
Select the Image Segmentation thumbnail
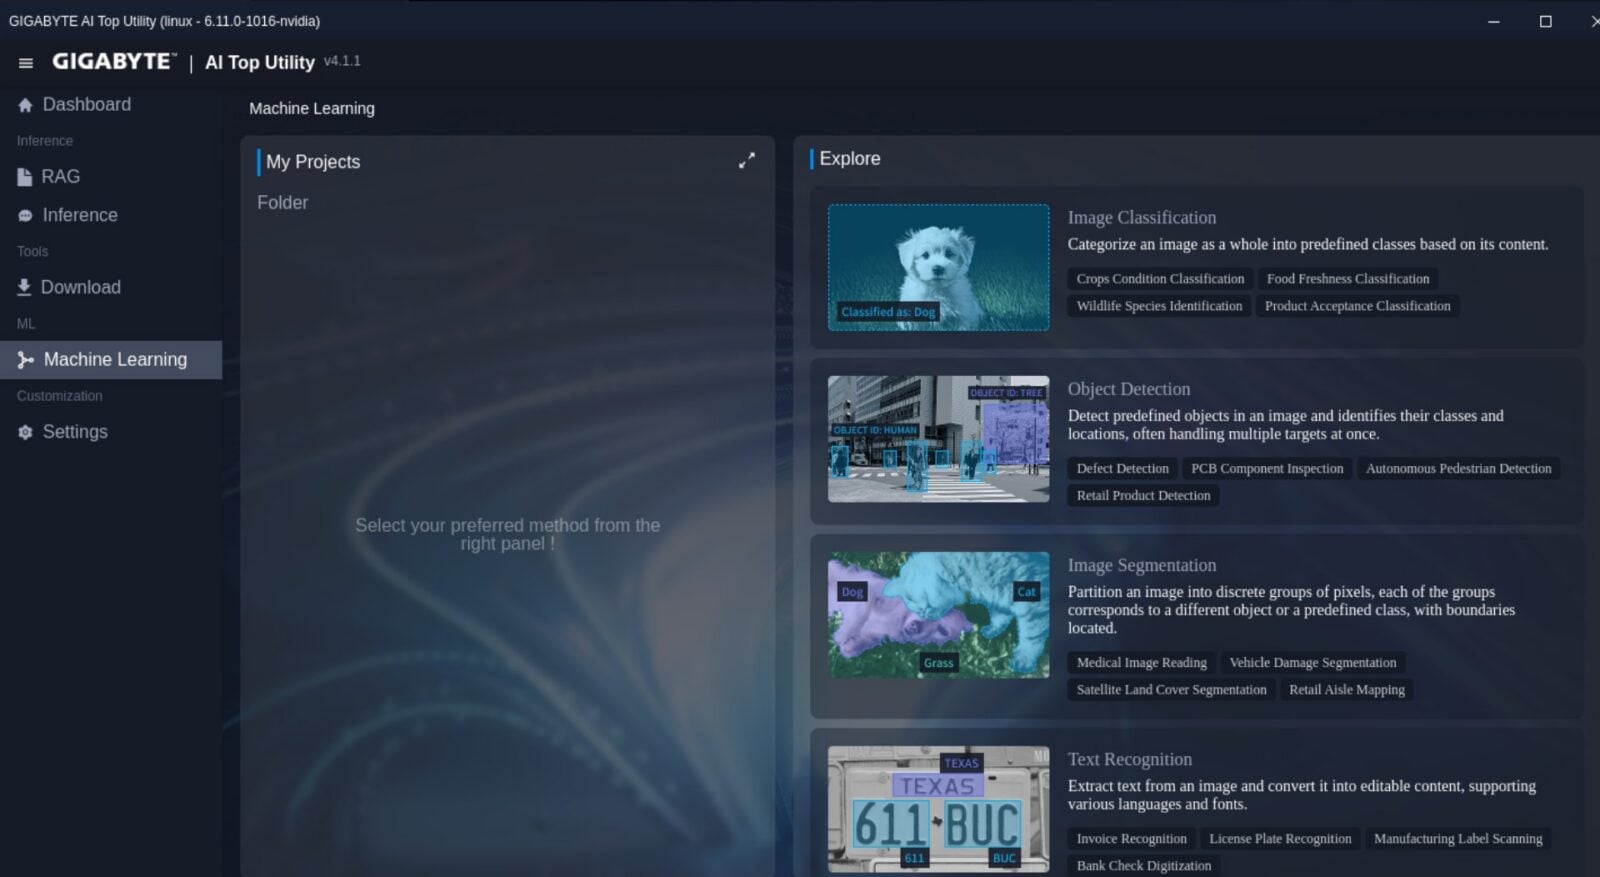point(938,615)
